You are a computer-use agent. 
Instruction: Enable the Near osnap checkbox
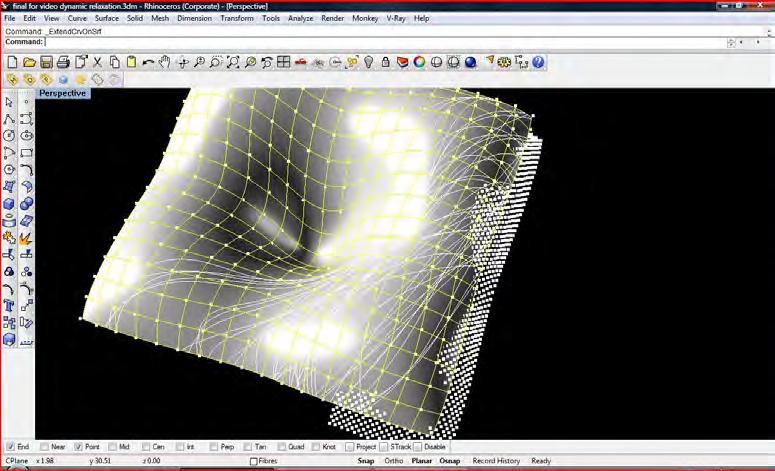tap(44, 446)
